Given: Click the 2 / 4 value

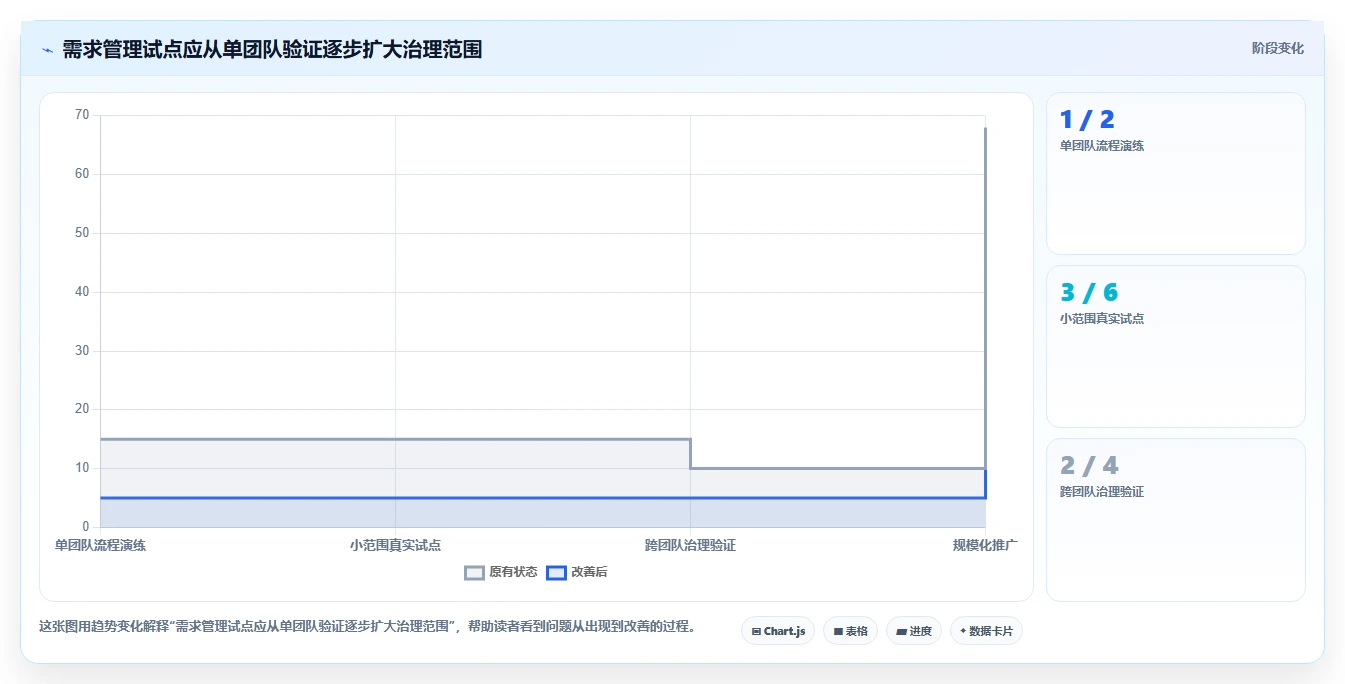Looking at the screenshot, I should click(x=1089, y=466).
